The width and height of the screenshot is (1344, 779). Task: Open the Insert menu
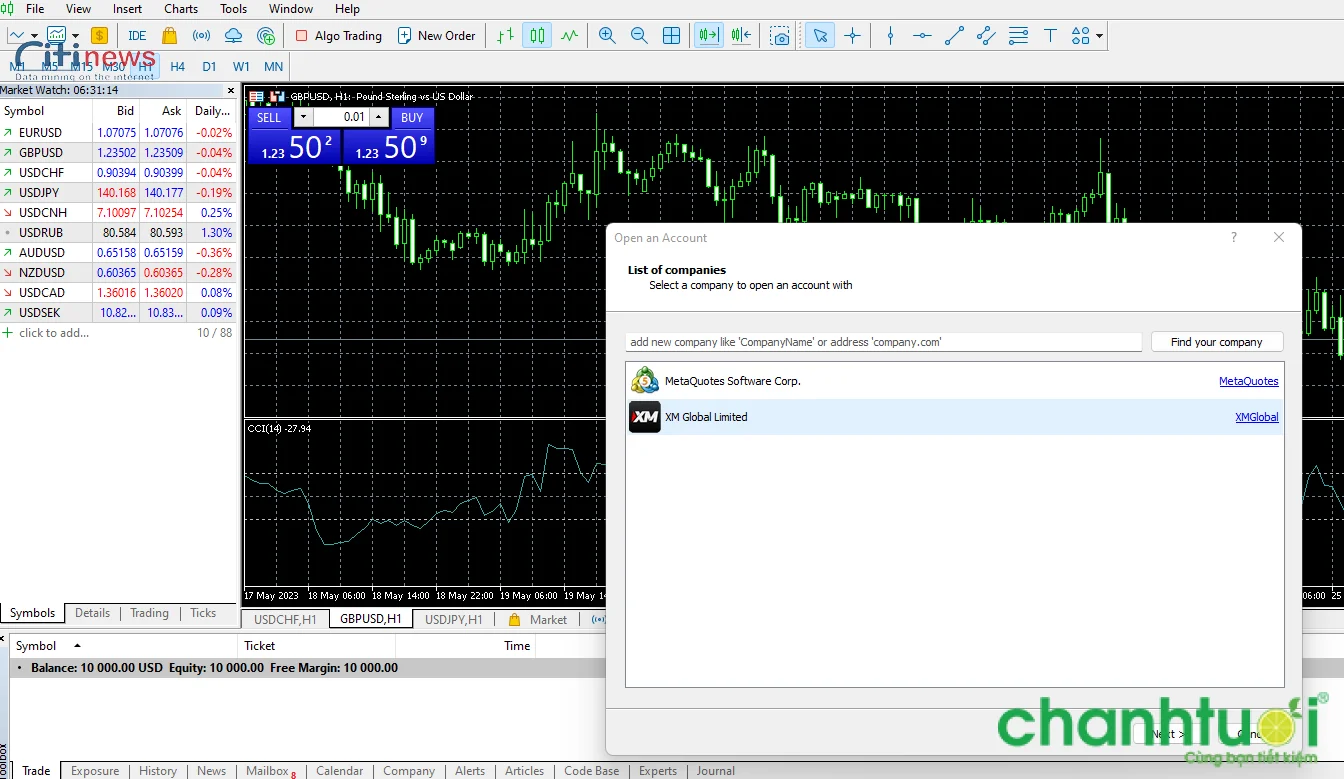127,9
